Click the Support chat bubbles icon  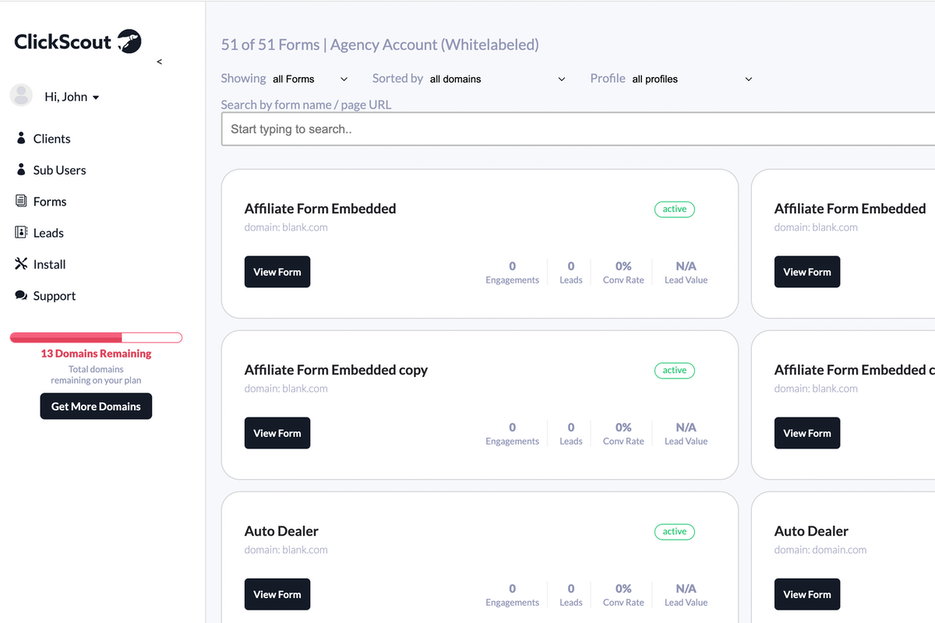tap(21, 296)
